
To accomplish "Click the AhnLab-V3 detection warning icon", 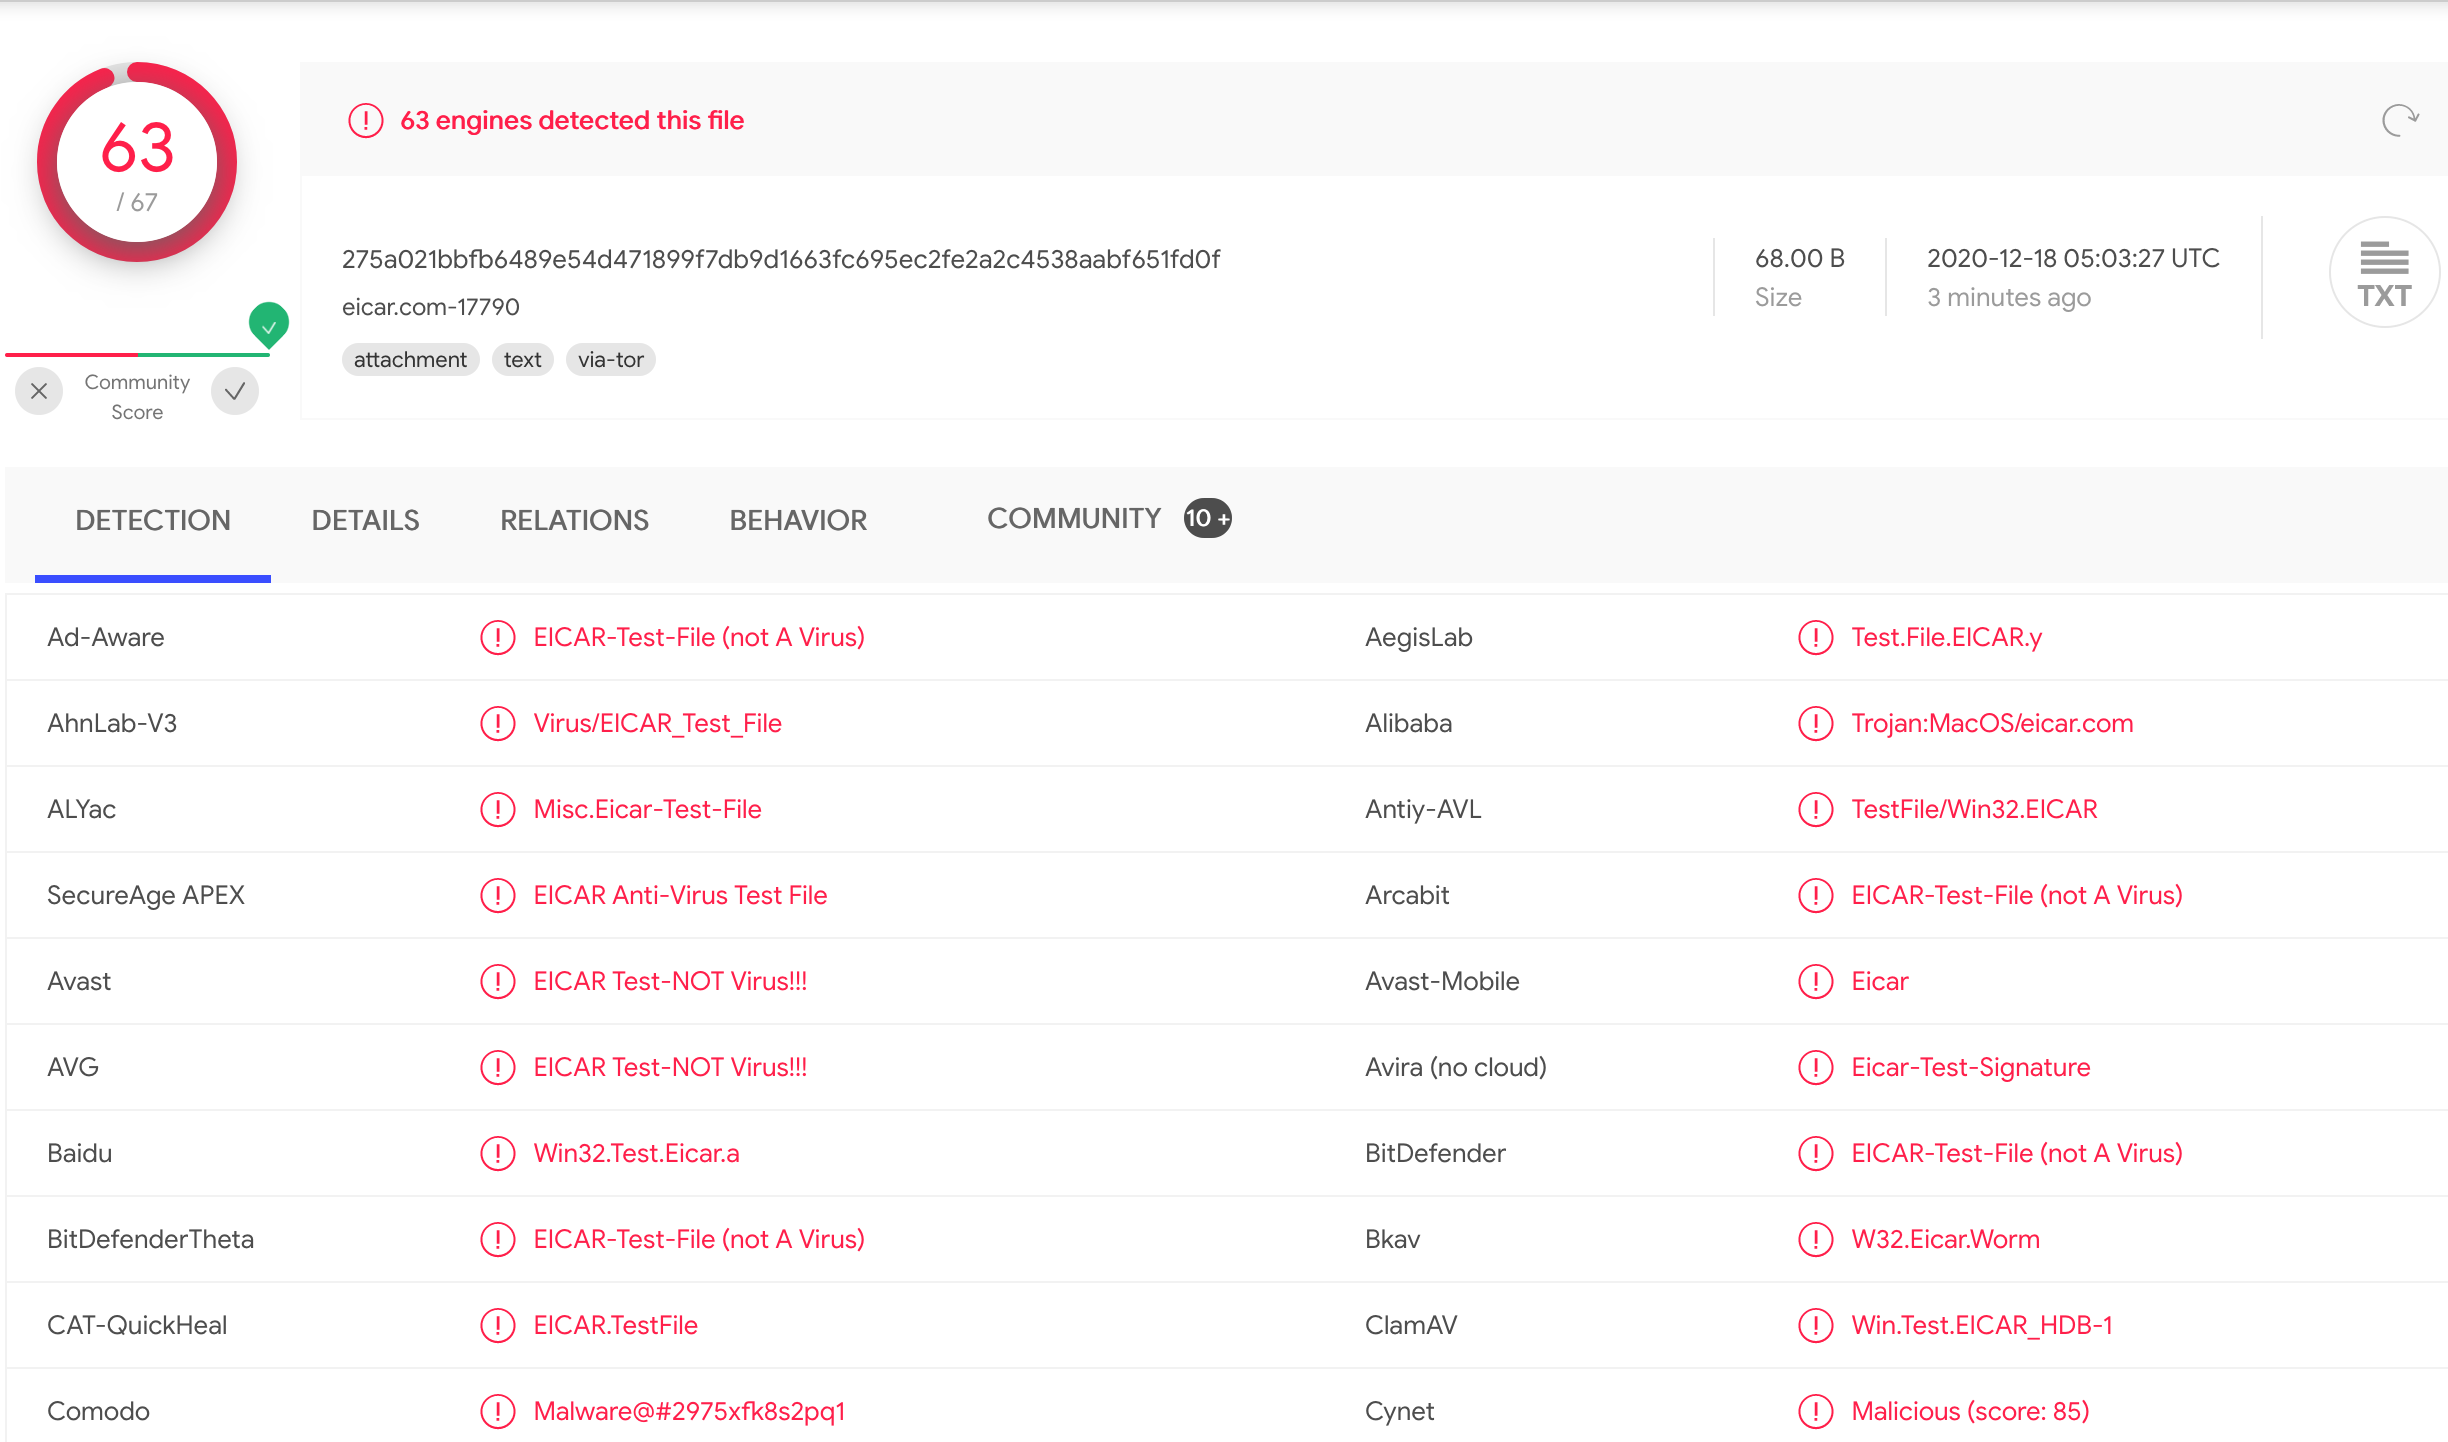I will (498, 723).
